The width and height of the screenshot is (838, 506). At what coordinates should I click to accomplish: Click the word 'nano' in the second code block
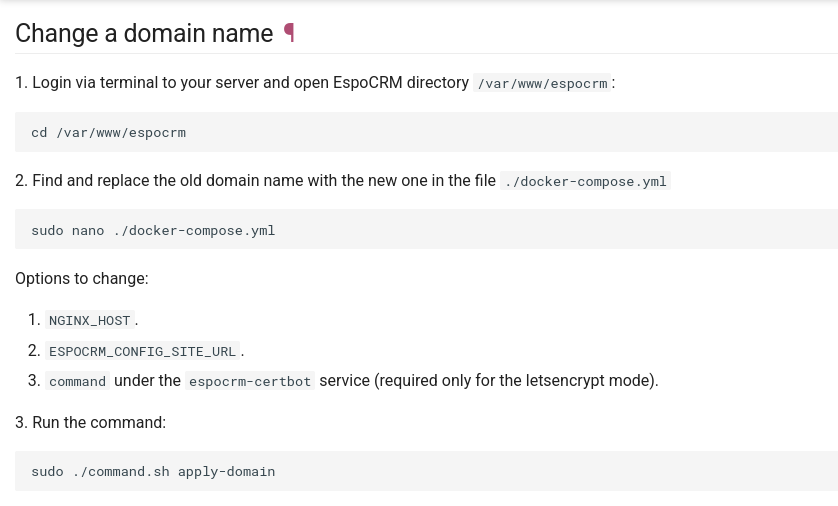pyautogui.click(x=88, y=230)
